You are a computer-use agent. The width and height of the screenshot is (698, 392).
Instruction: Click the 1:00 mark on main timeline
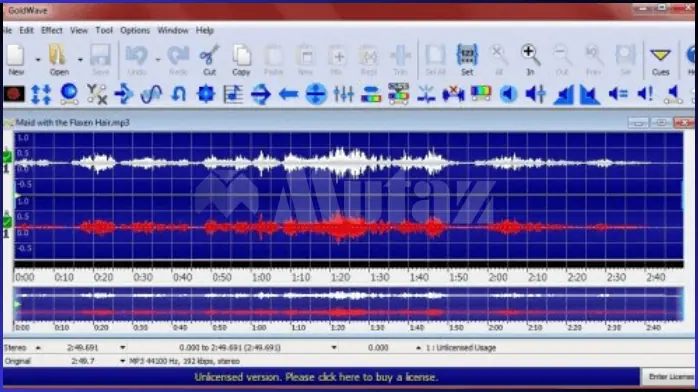[x=261, y=277]
